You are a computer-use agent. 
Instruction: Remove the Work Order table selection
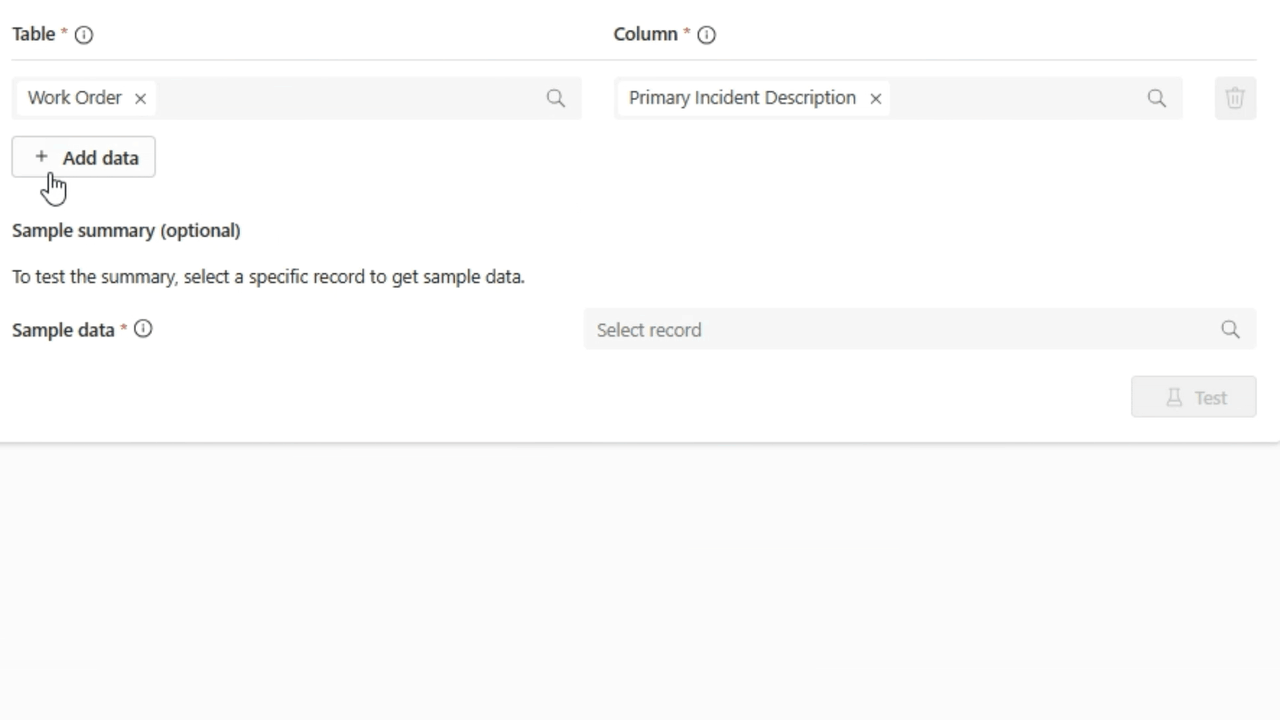pos(140,98)
